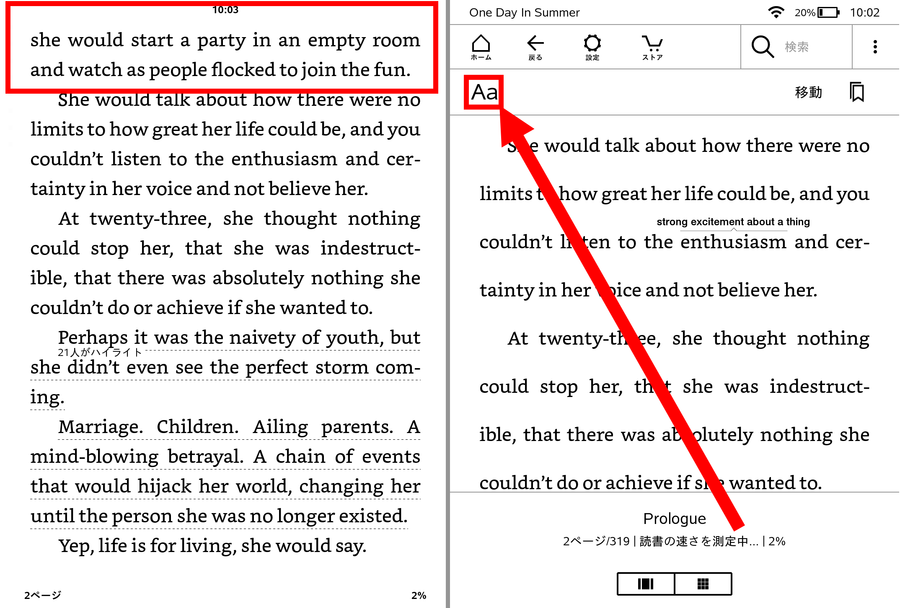
Task: Tap the Wi-Fi status icon
Action: [x=776, y=12]
